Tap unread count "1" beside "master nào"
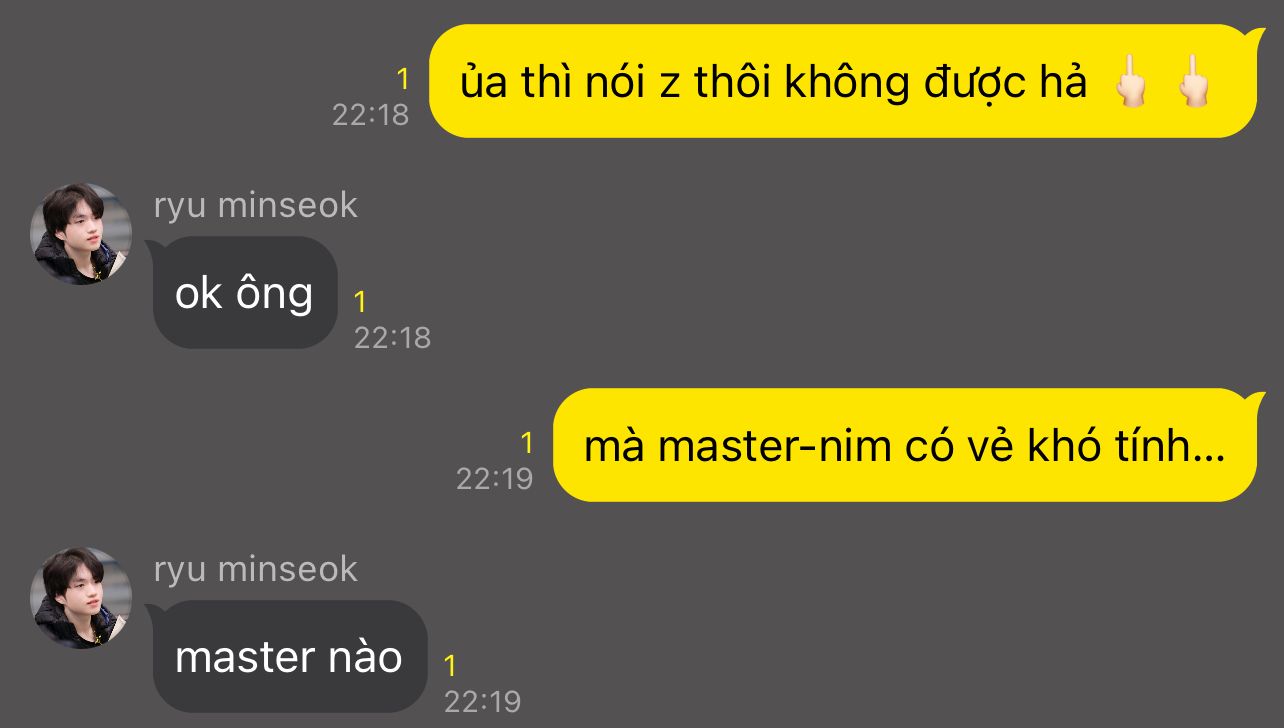 coord(451,666)
